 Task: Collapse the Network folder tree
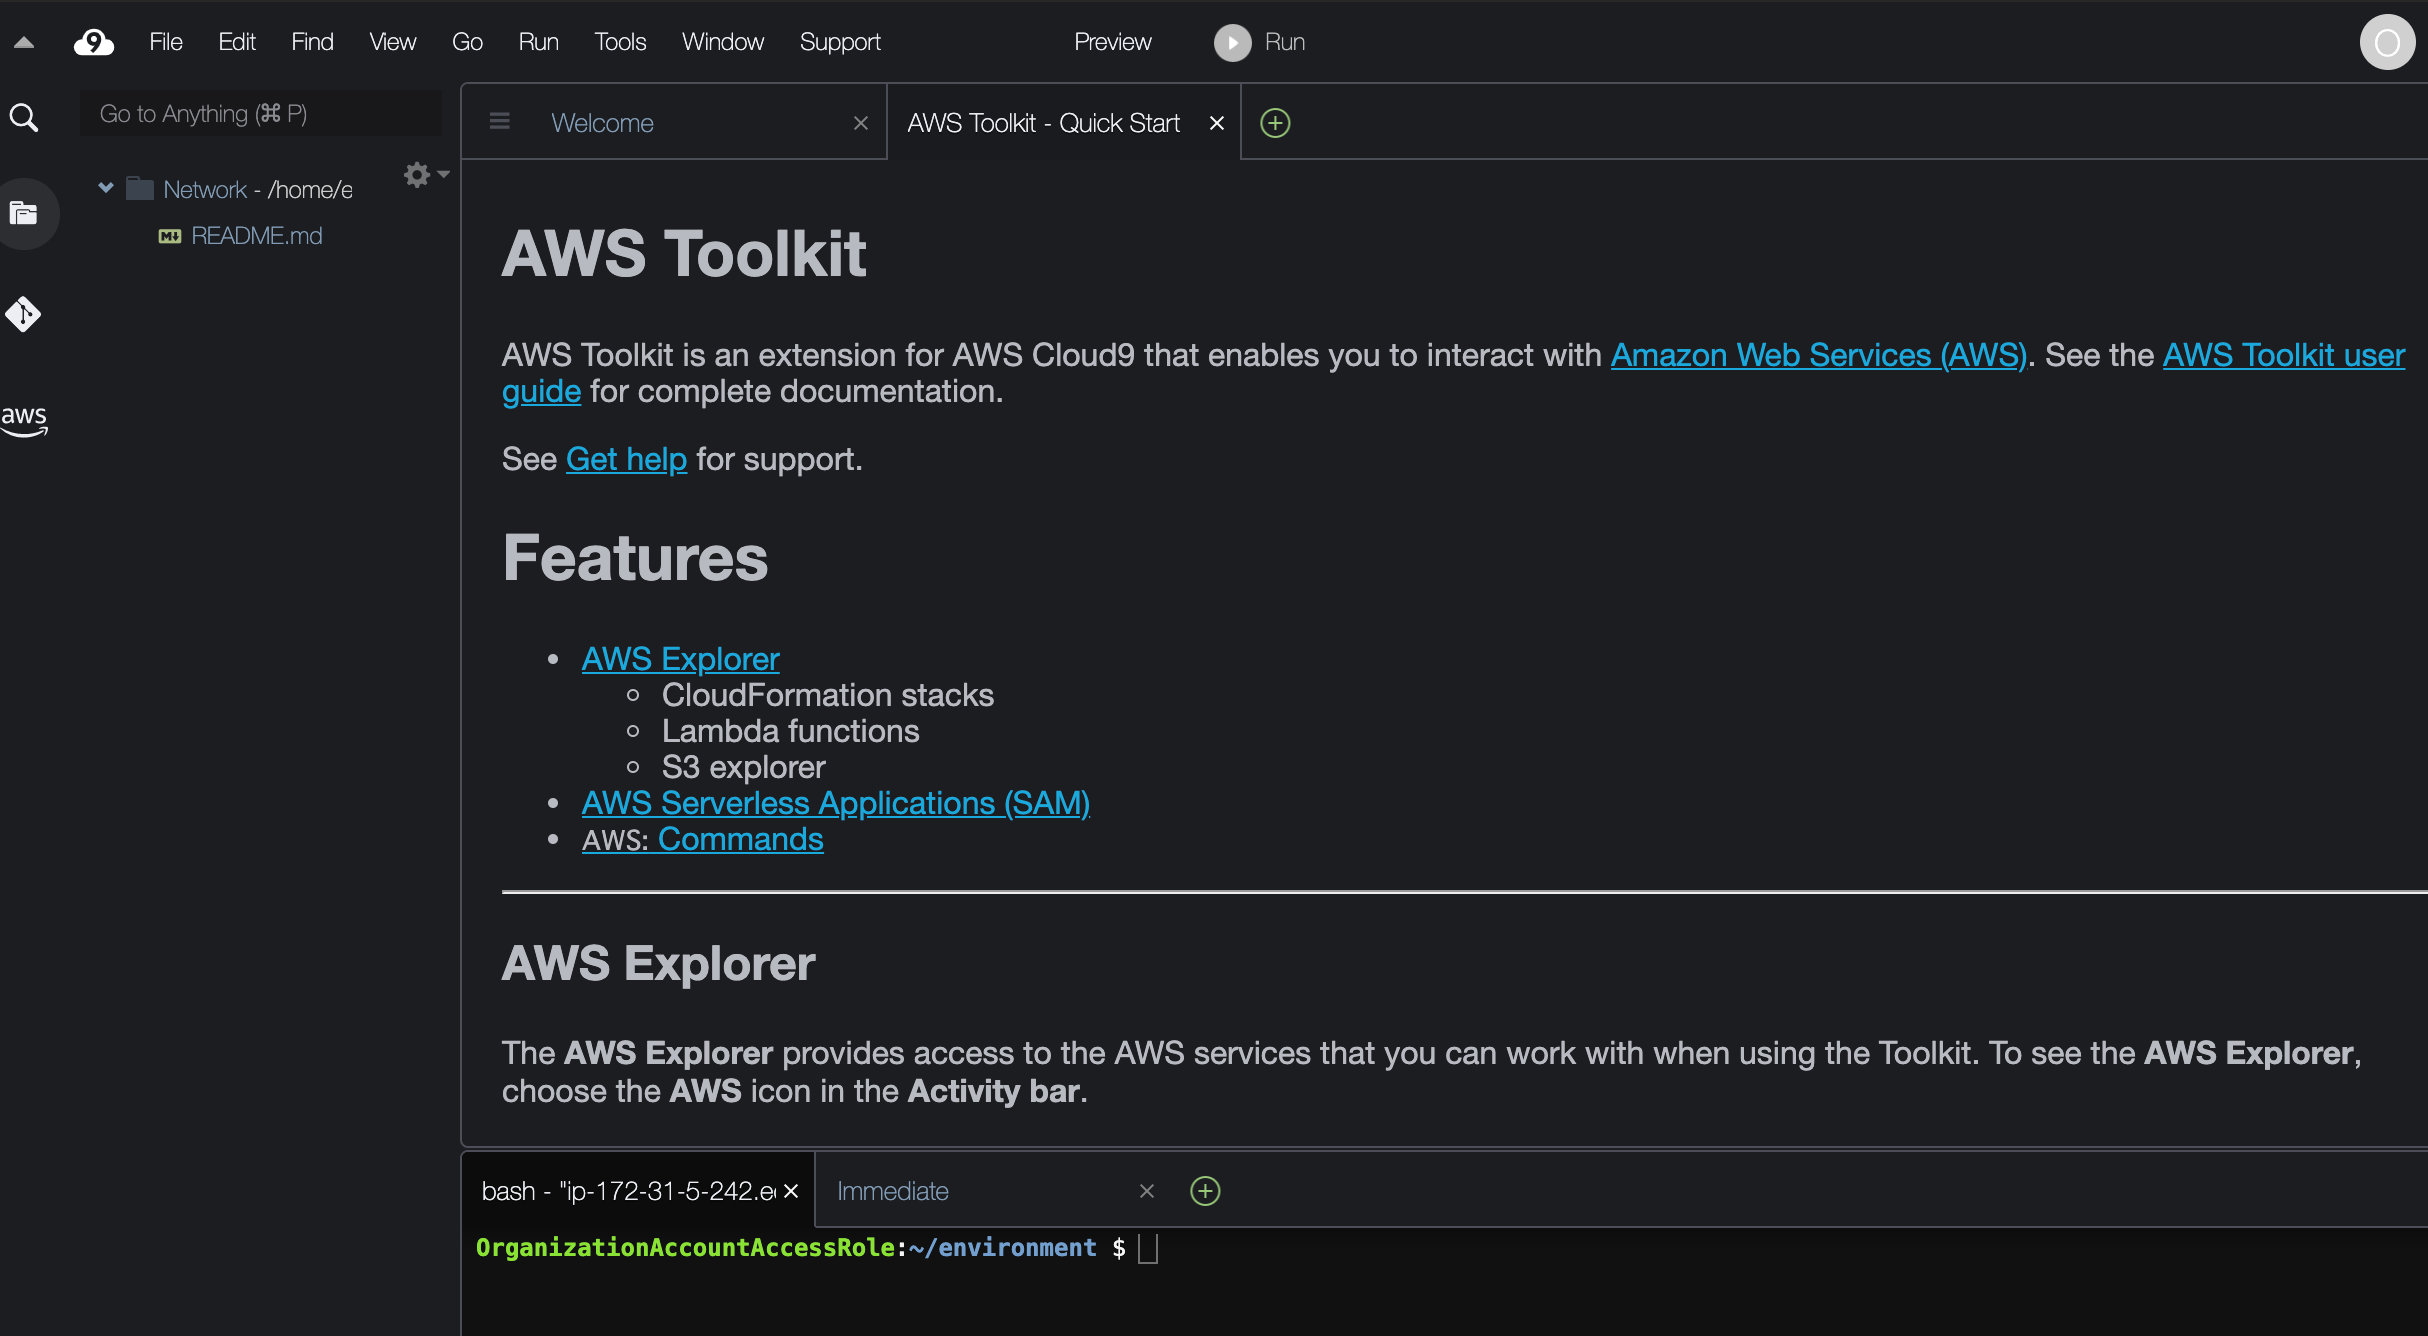tap(106, 188)
